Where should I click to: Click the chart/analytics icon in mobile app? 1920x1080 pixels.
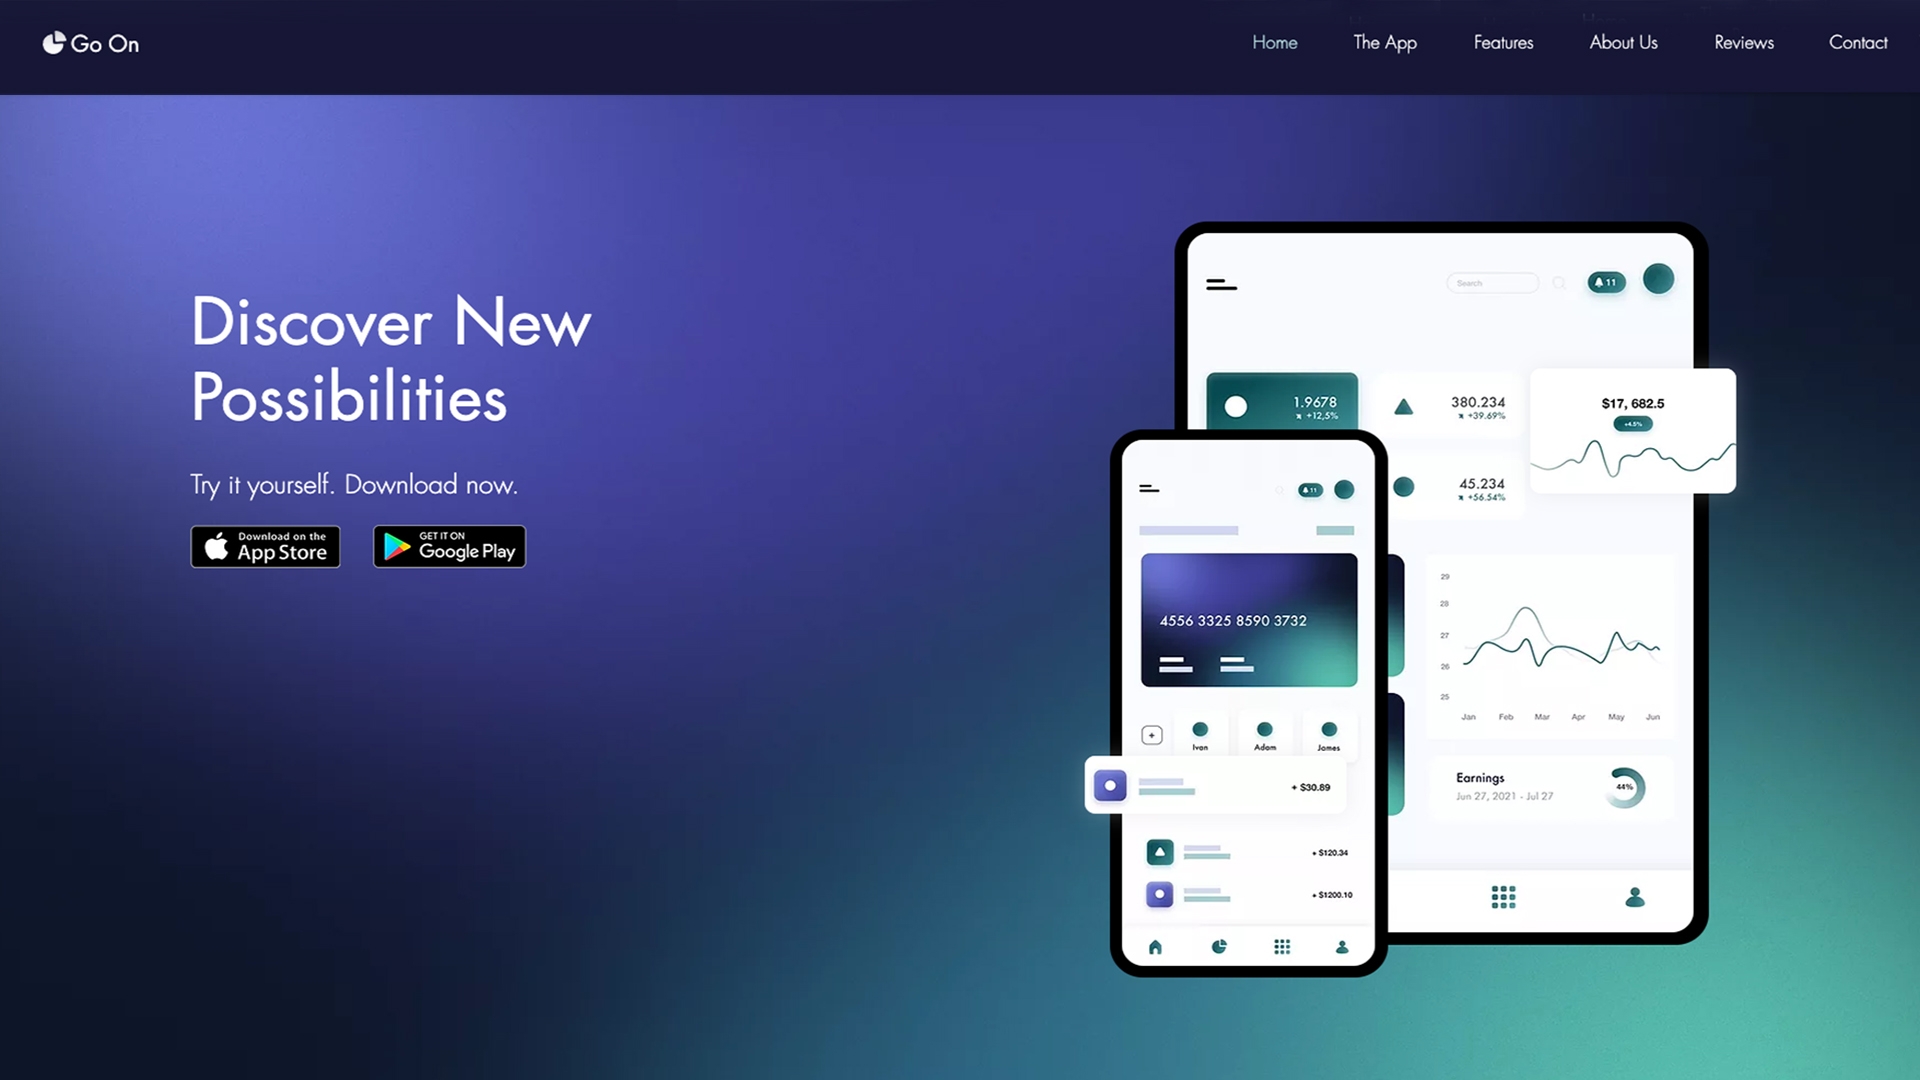(x=1217, y=947)
